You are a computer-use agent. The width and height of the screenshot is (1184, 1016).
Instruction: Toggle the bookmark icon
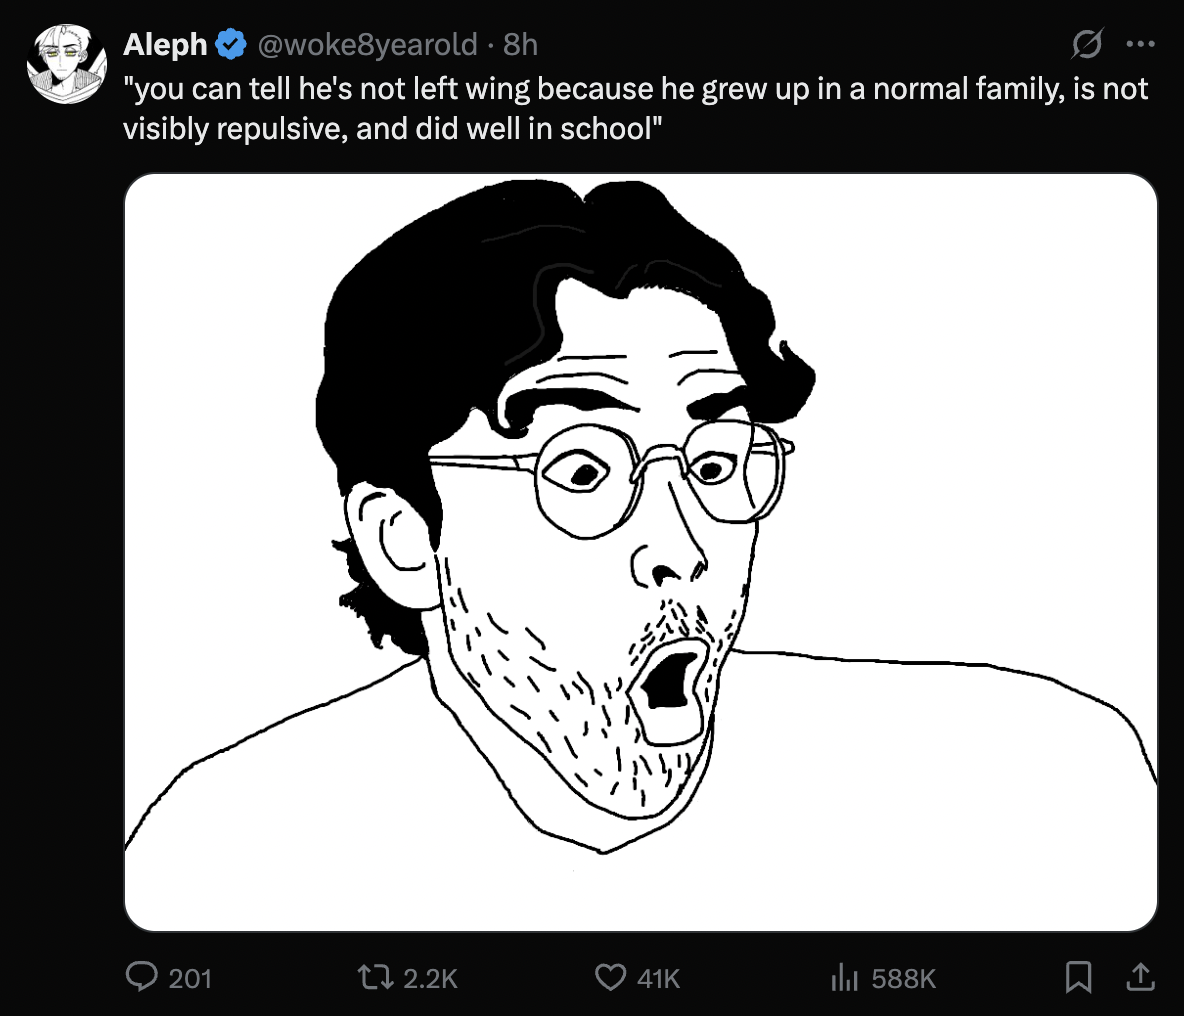1078,976
